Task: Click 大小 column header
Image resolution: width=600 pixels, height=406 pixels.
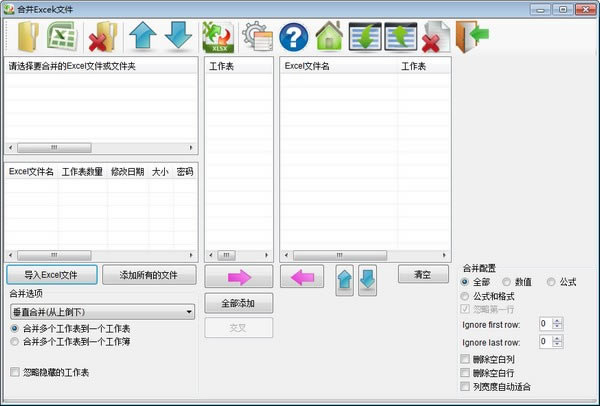Action: pos(160,172)
